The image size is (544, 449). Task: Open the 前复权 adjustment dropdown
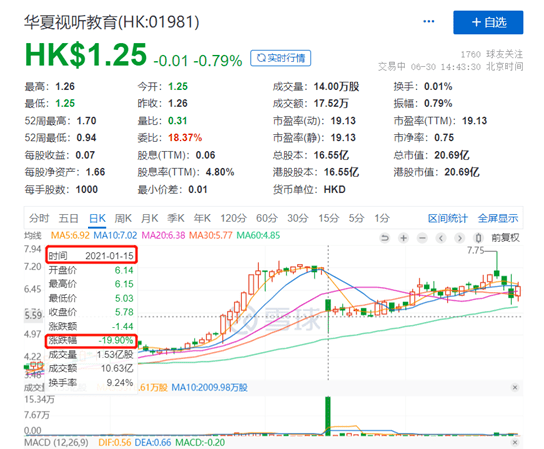coord(505,238)
